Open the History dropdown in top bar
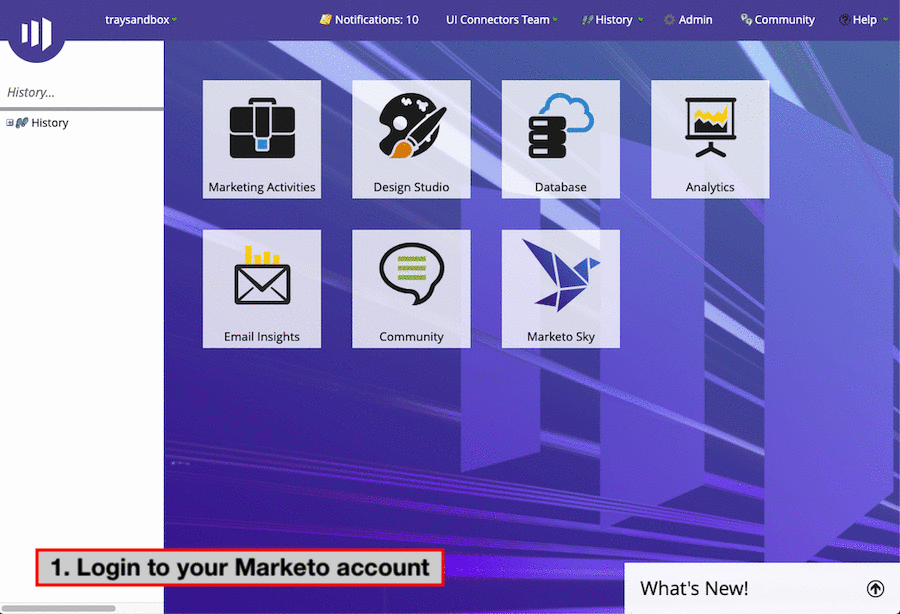 tap(612, 20)
